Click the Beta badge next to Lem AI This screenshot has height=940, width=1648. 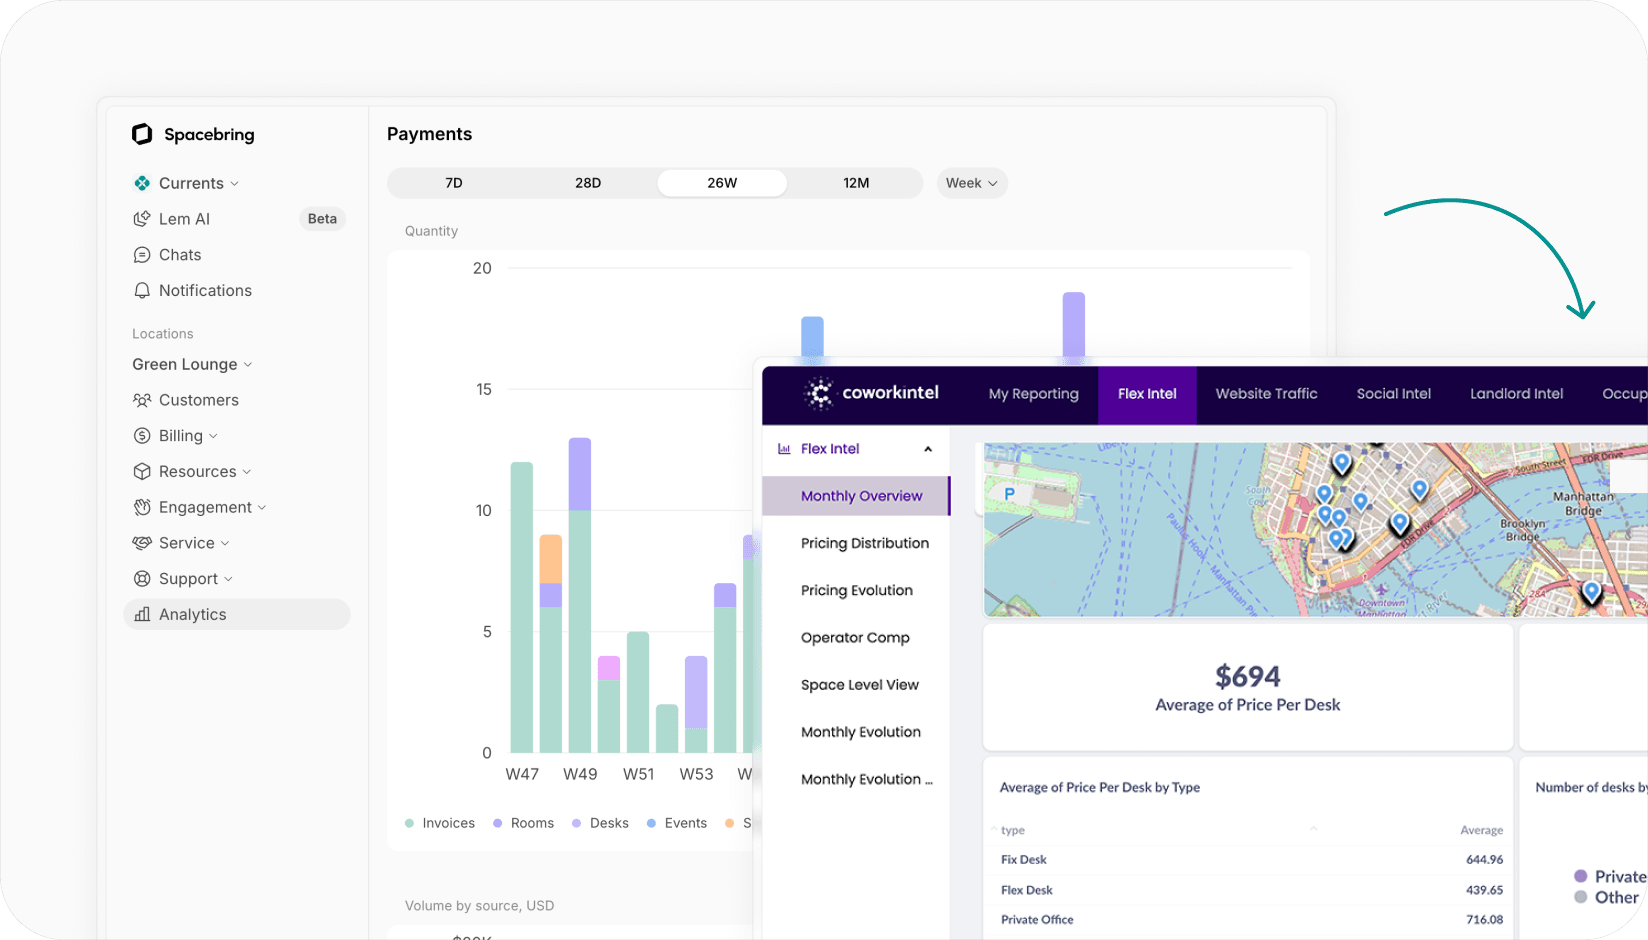click(322, 219)
